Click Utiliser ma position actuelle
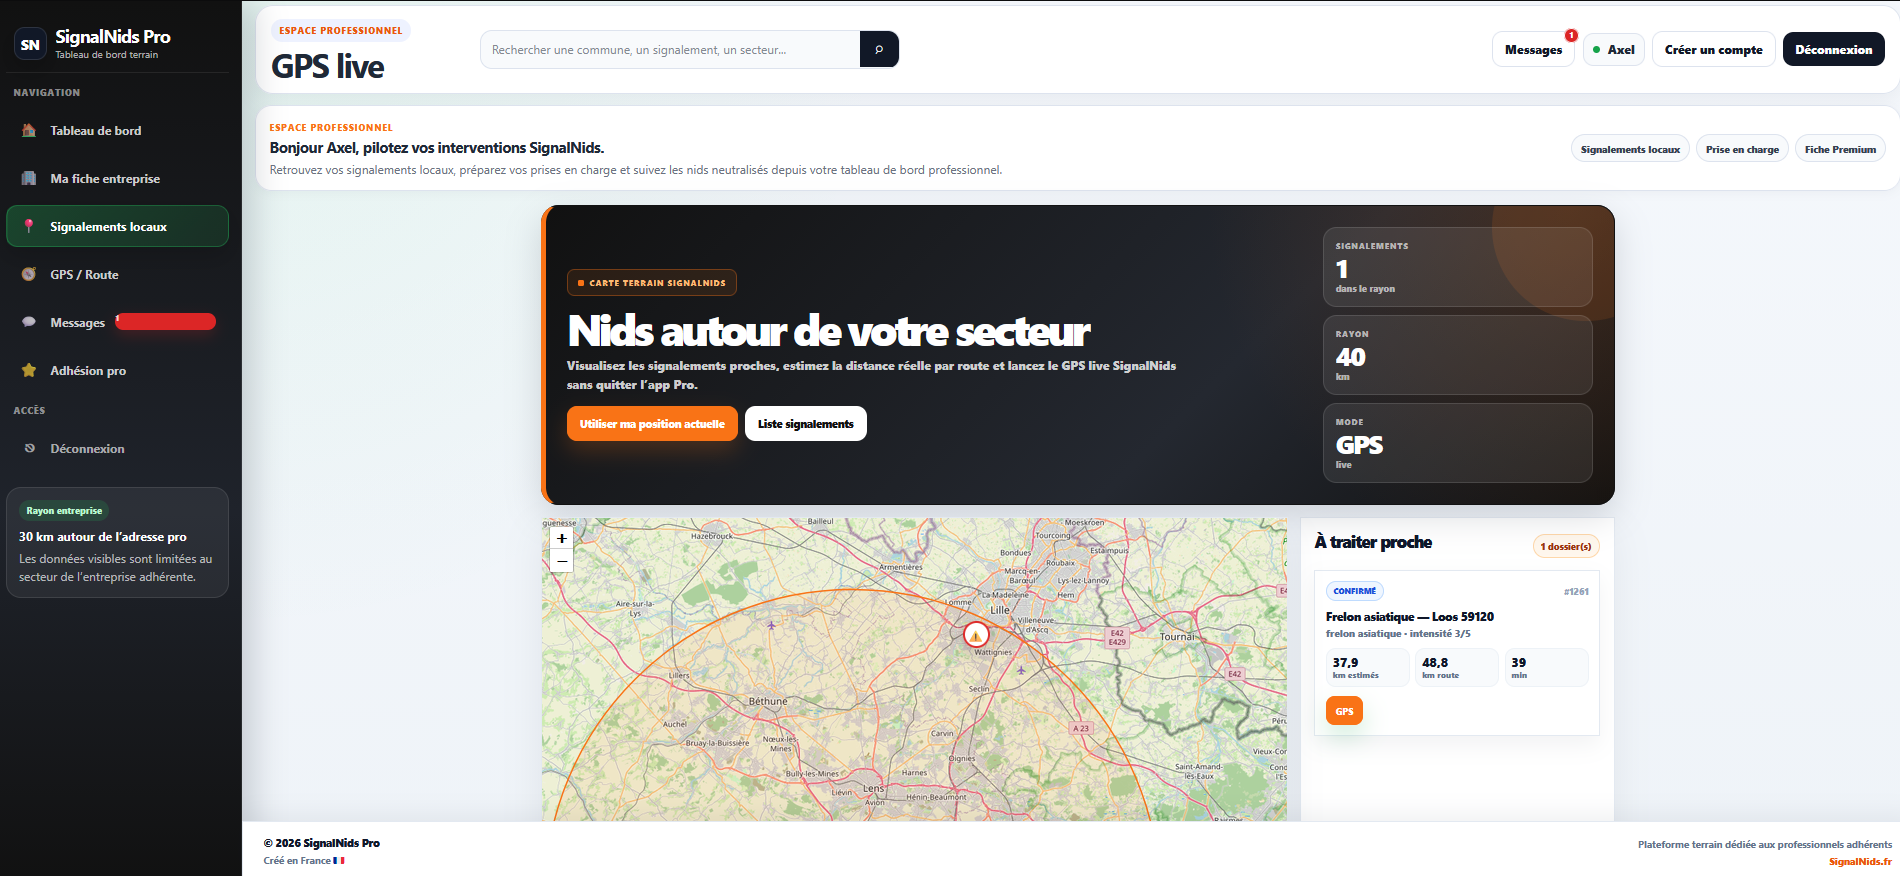Image resolution: width=1900 pixels, height=876 pixels. tap(652, 424)
